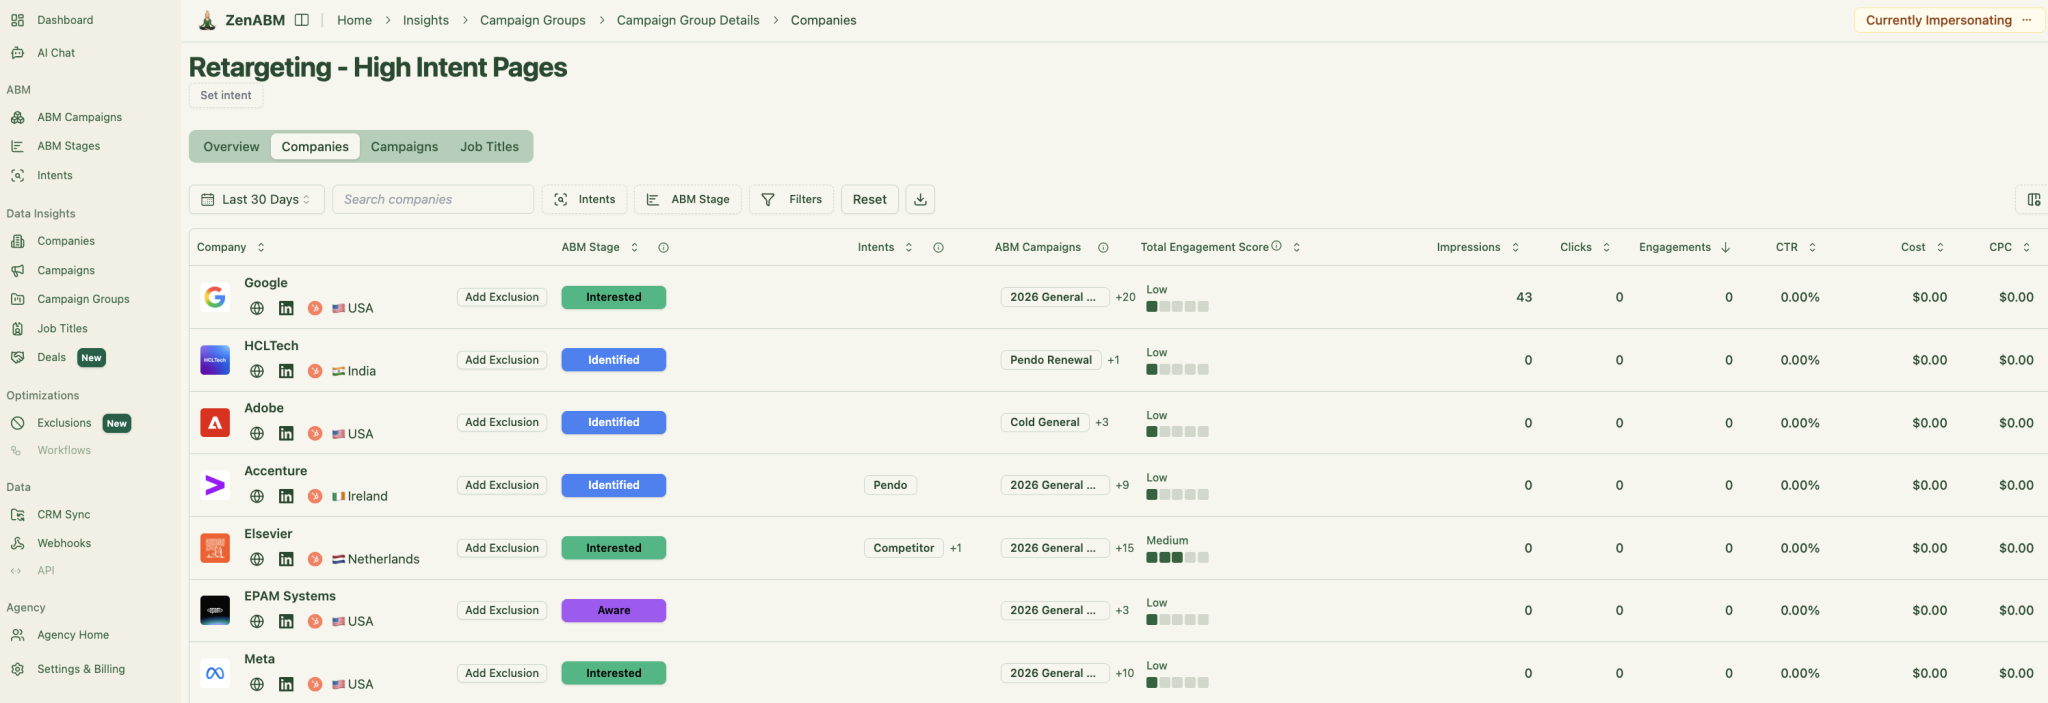Open the Currently Impersonating ellipsis menu
The image size is (2048, 703).
(2026, 20)
